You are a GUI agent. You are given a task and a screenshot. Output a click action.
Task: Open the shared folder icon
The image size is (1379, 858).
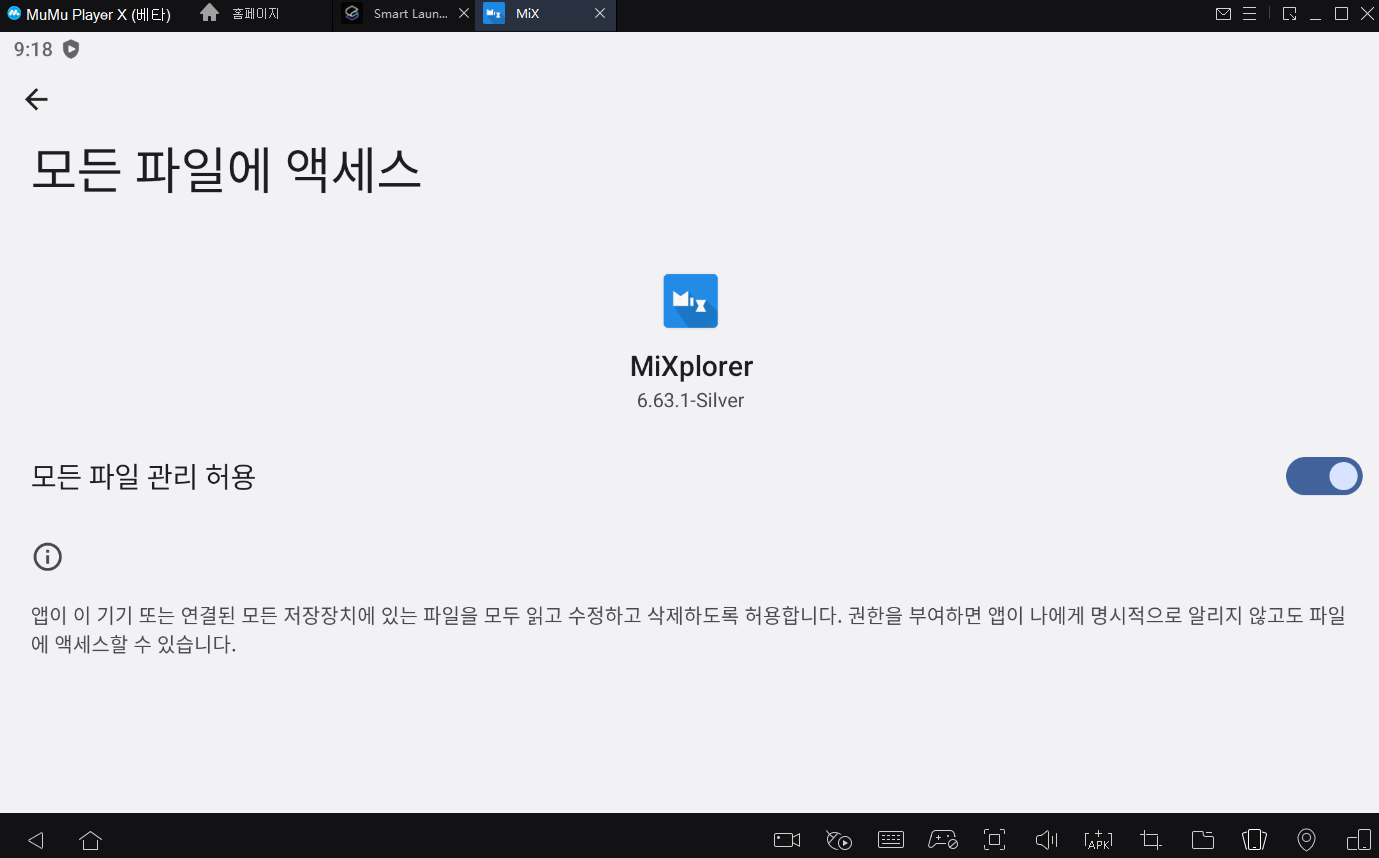1202,840
